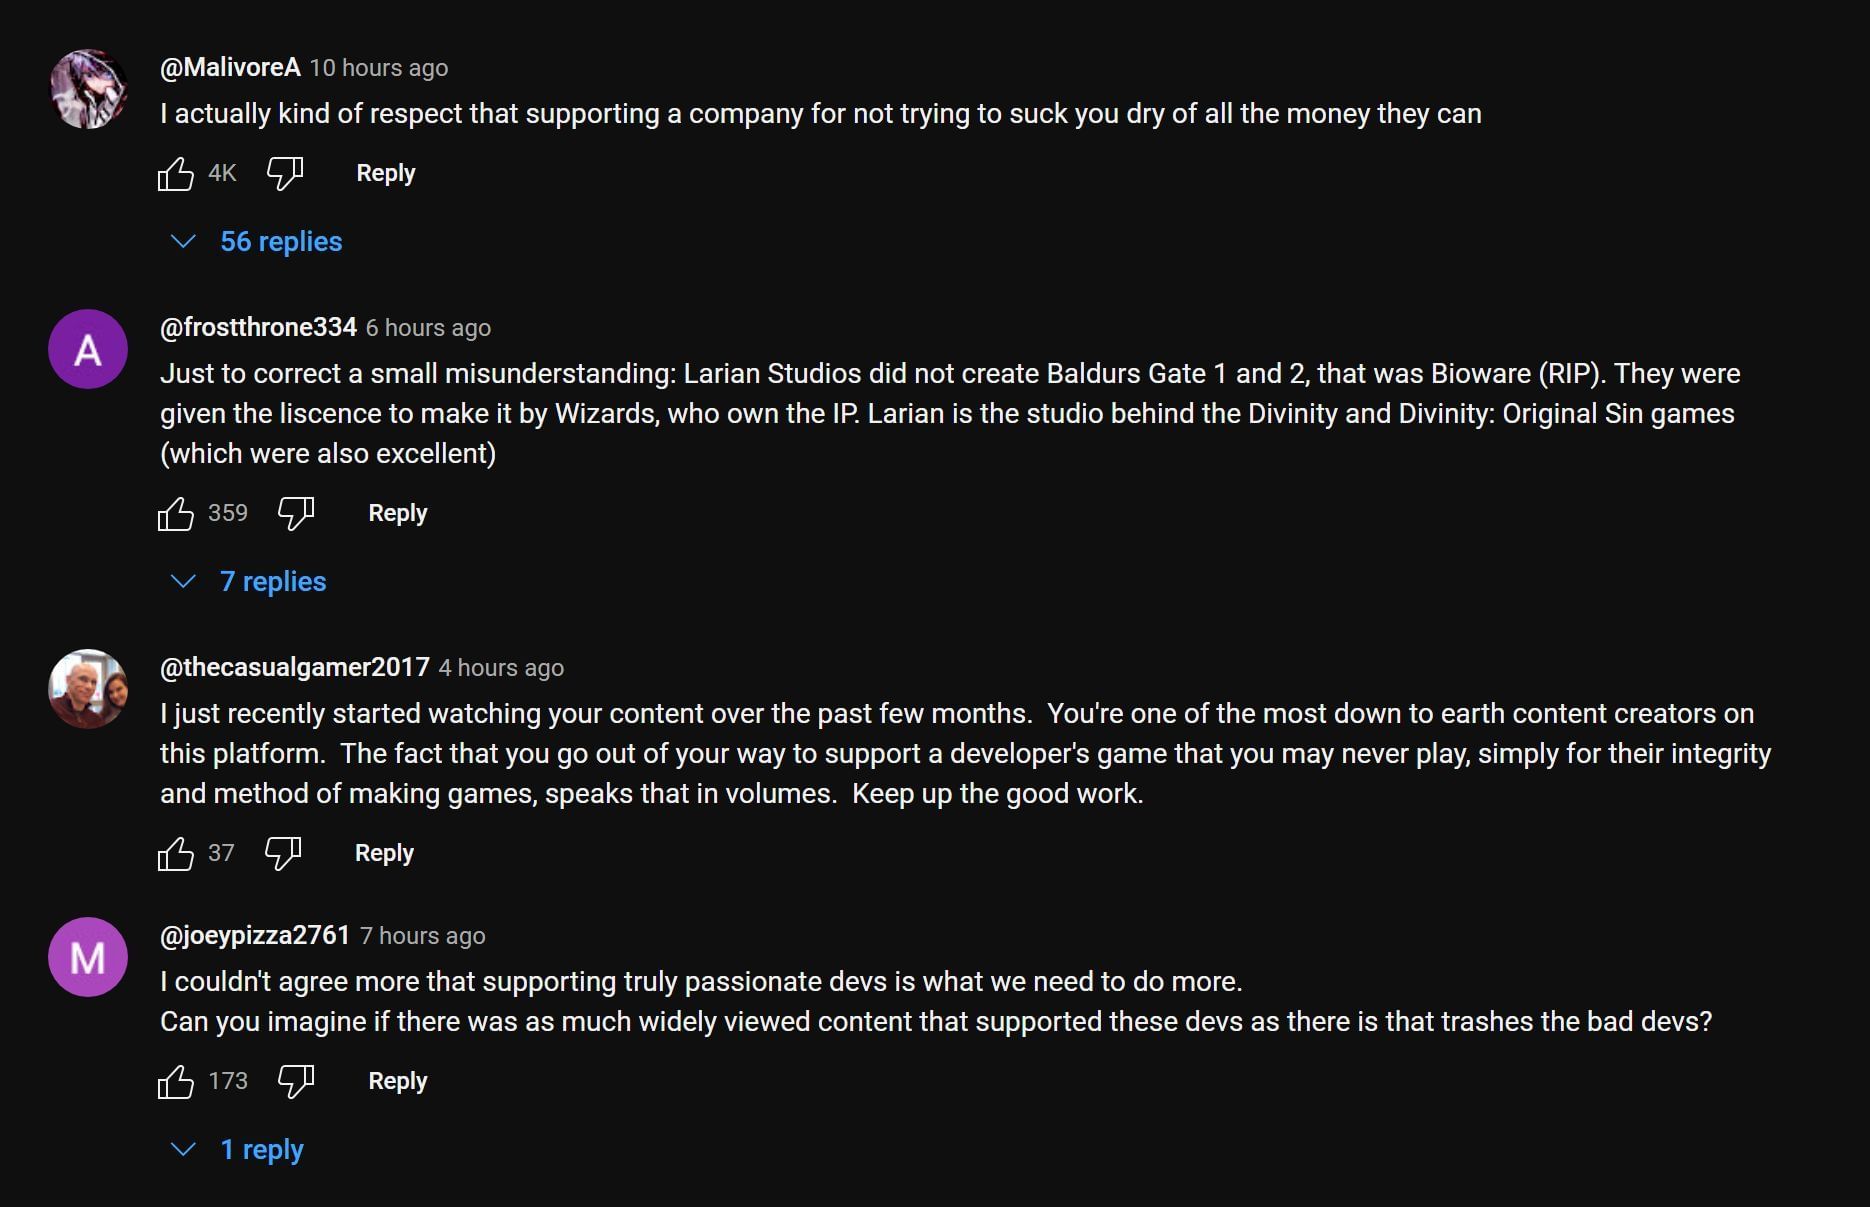Viewport: 1870px width, 1207px height.
Task: Like the @joeypizza2761 comment
Action: point(176,1082)
